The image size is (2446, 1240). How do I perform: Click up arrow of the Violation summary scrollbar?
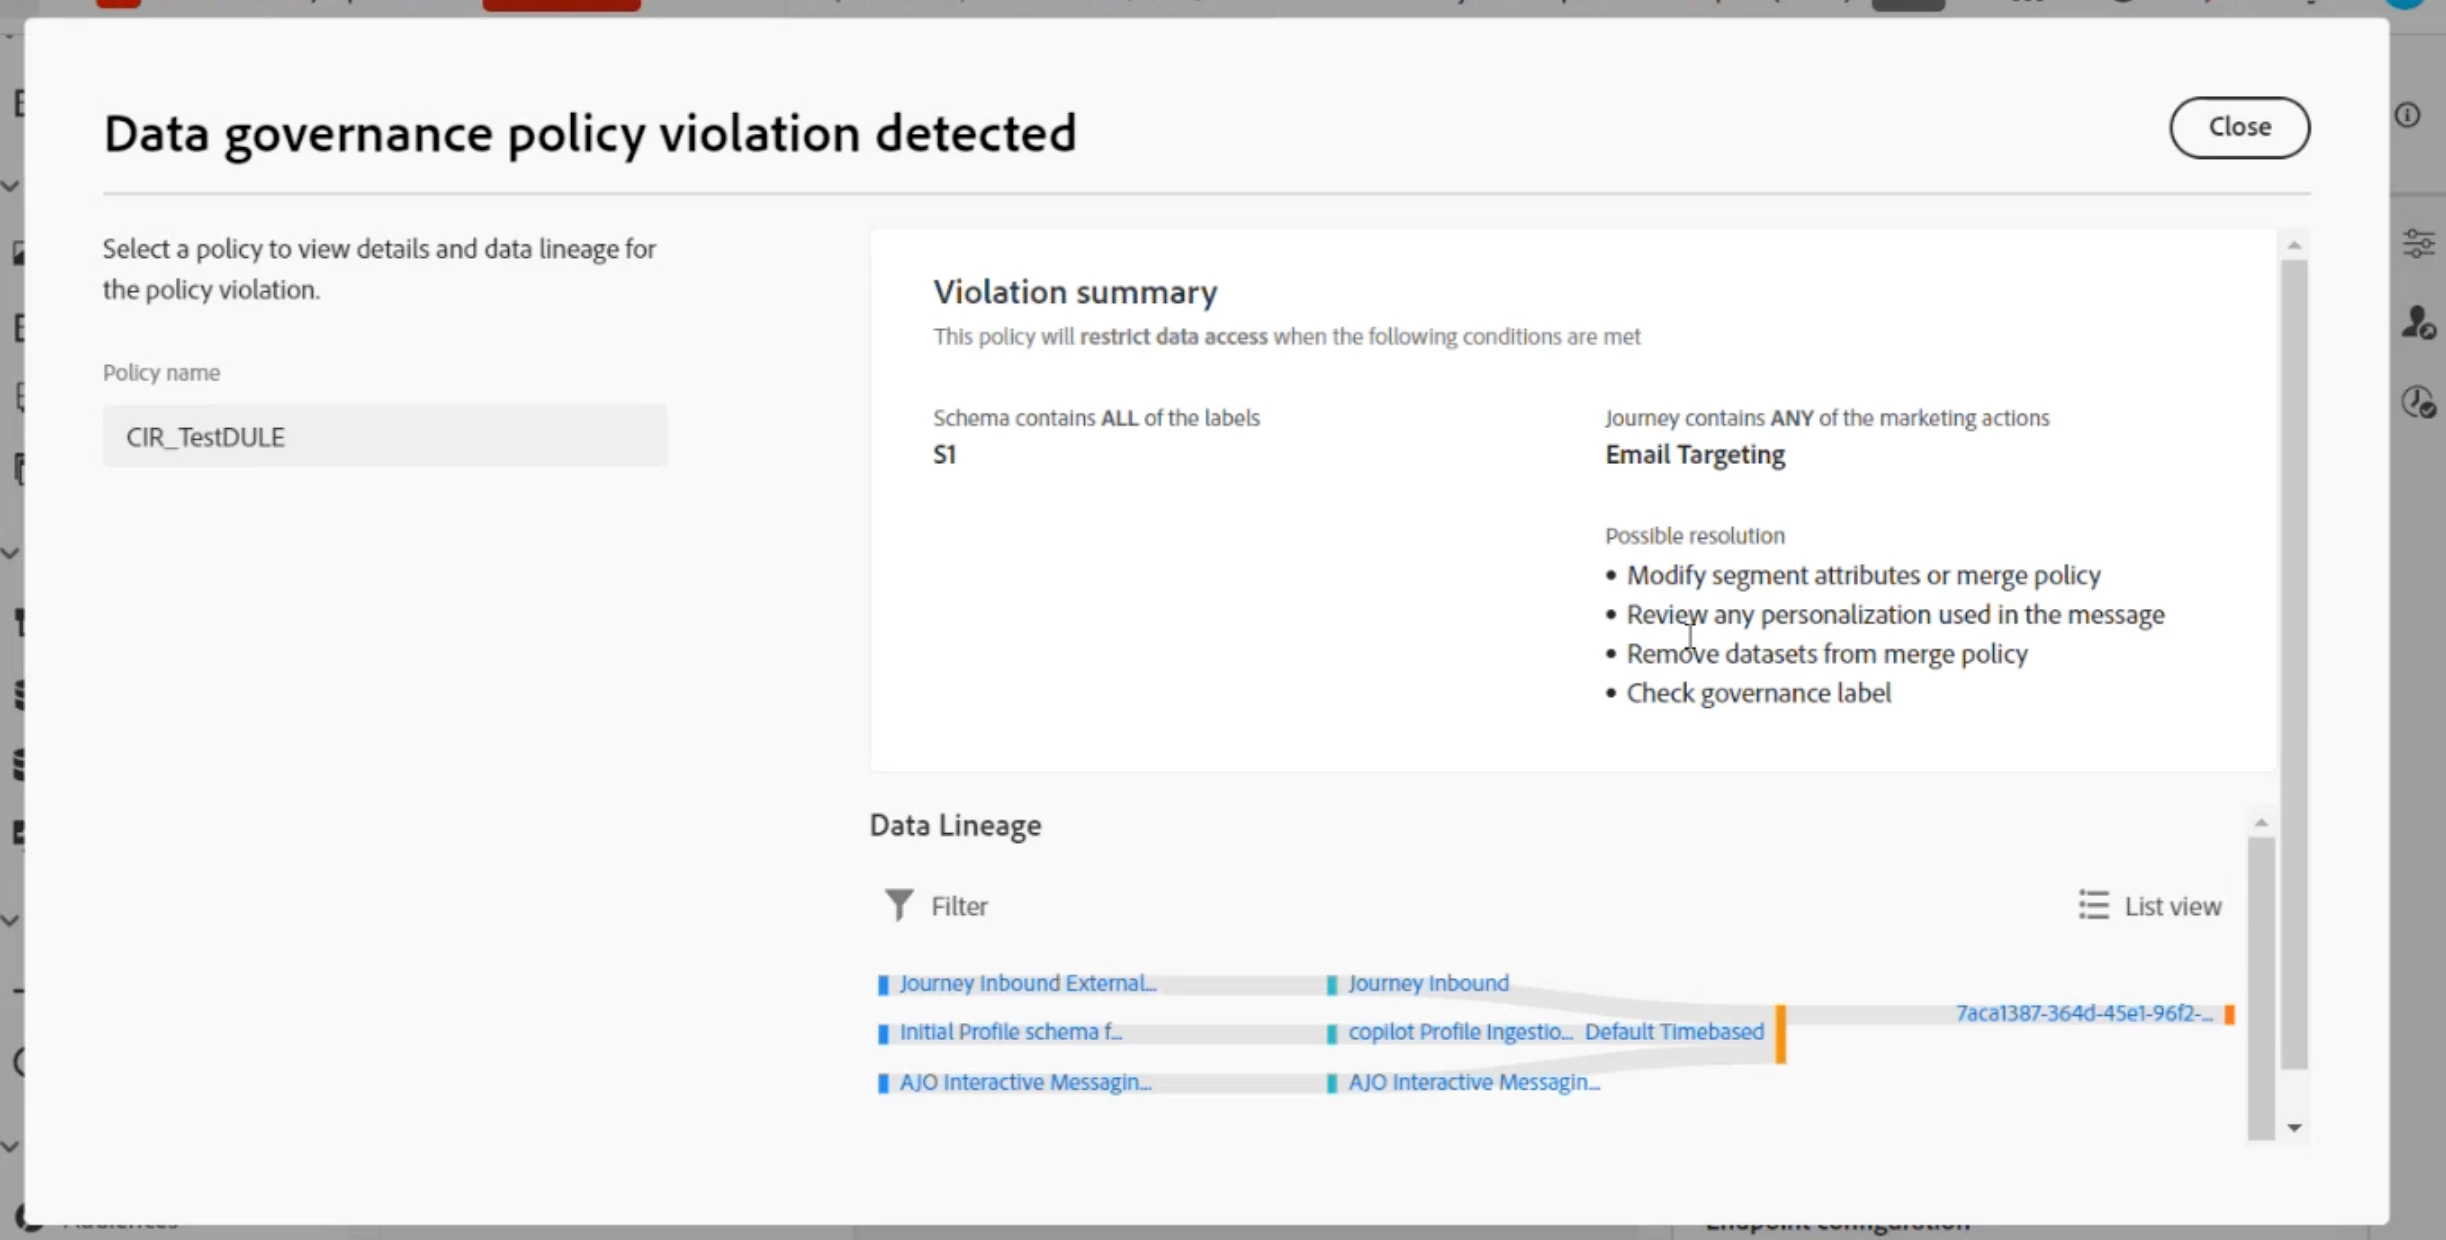pos(2294,245)
